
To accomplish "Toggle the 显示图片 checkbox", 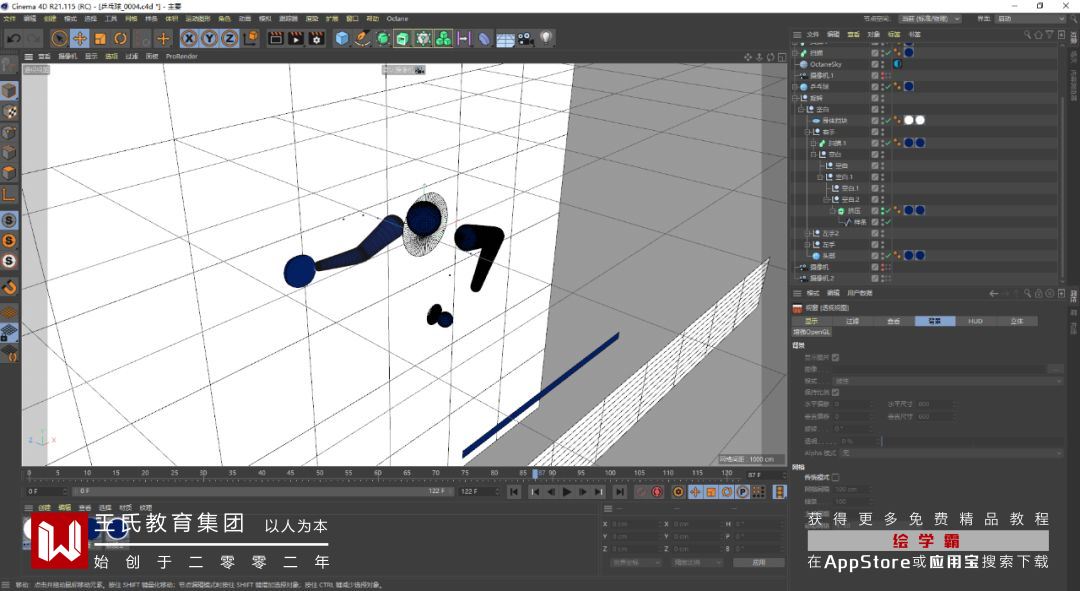I will (835, 357).
